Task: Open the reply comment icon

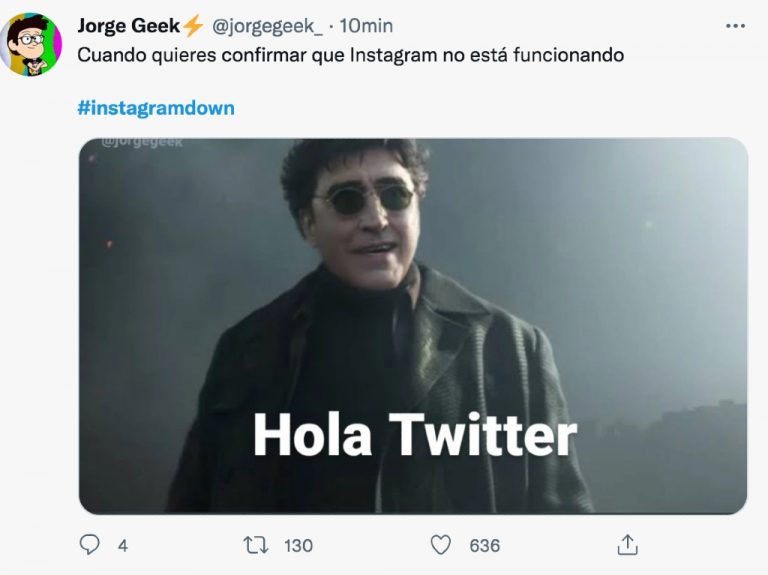Action: pyautogui.click(x=89, y=545)
